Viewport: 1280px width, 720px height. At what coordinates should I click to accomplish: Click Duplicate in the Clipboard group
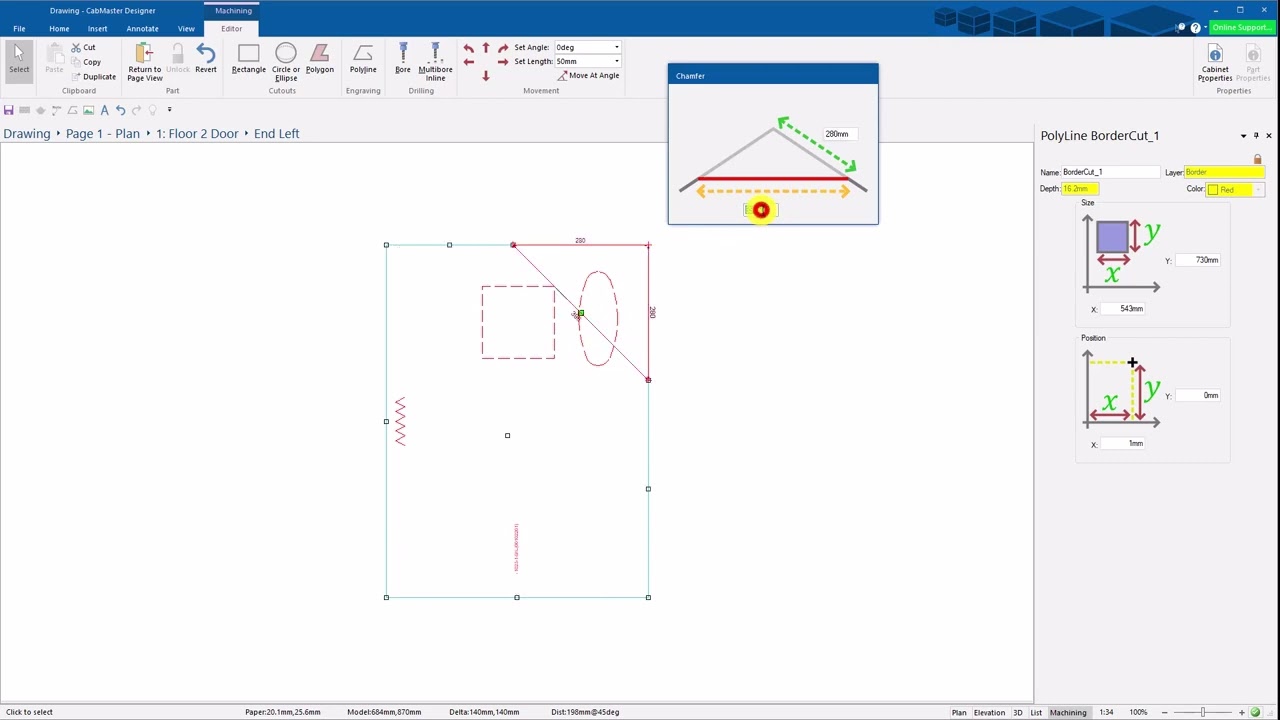(x=94, y=77)
